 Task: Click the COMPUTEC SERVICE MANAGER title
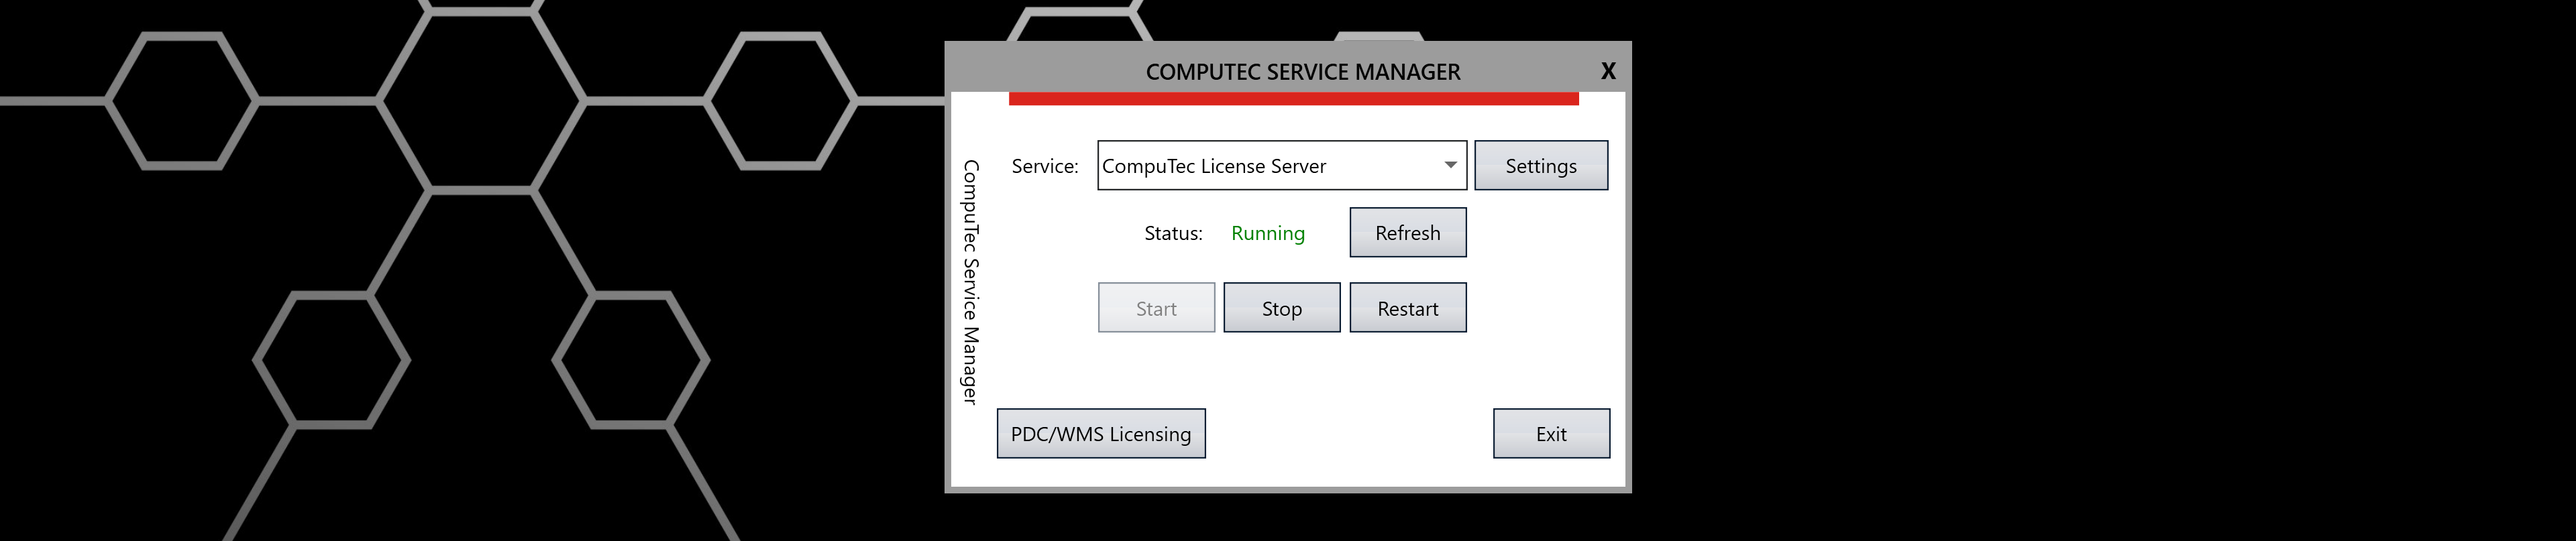tap(1303, 72)
